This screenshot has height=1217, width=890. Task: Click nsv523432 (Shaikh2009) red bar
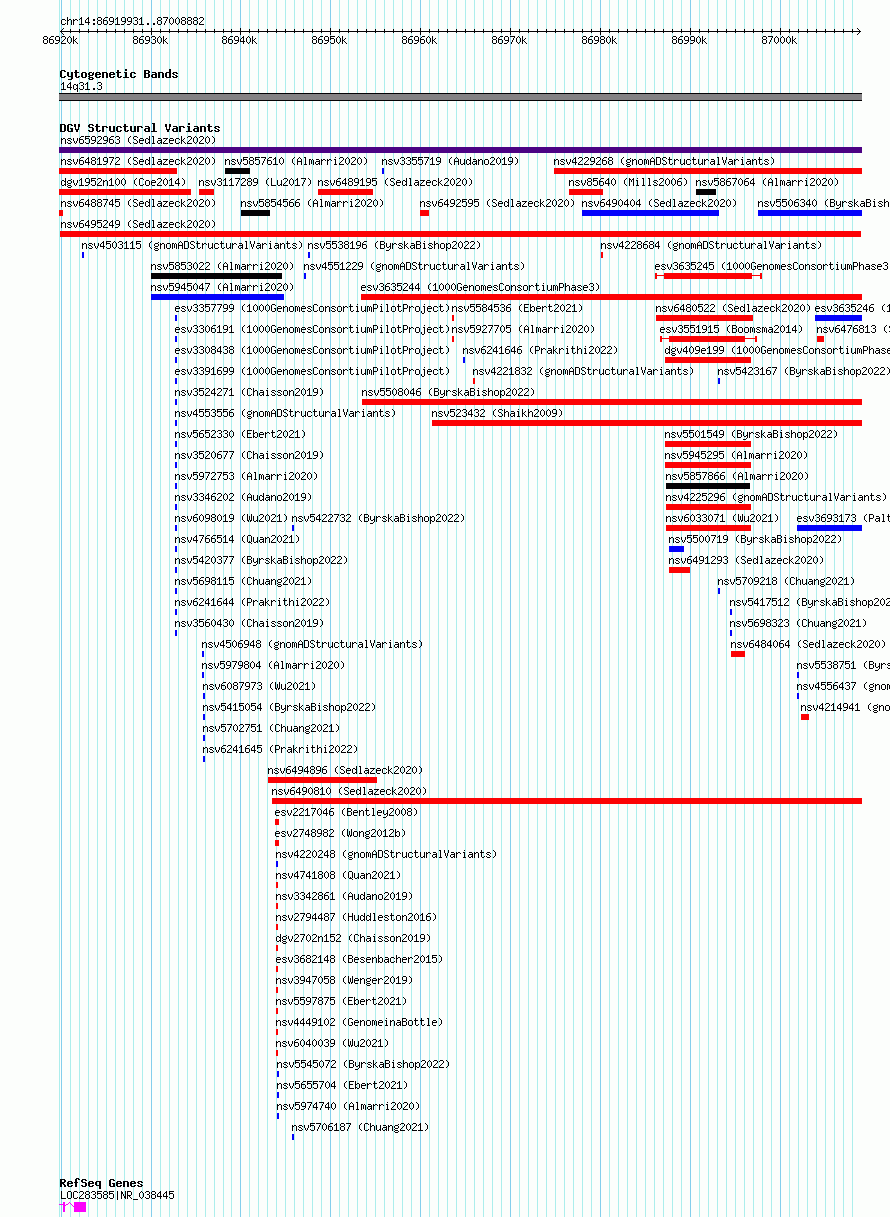click(646, 423)
